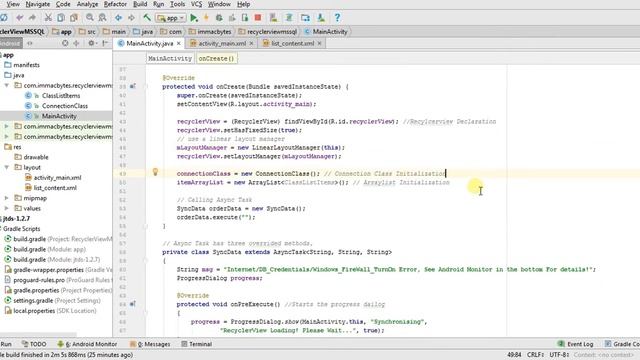Select ClassListItems in the project tree
Viewport: 640px width, 360px height.
61,96
